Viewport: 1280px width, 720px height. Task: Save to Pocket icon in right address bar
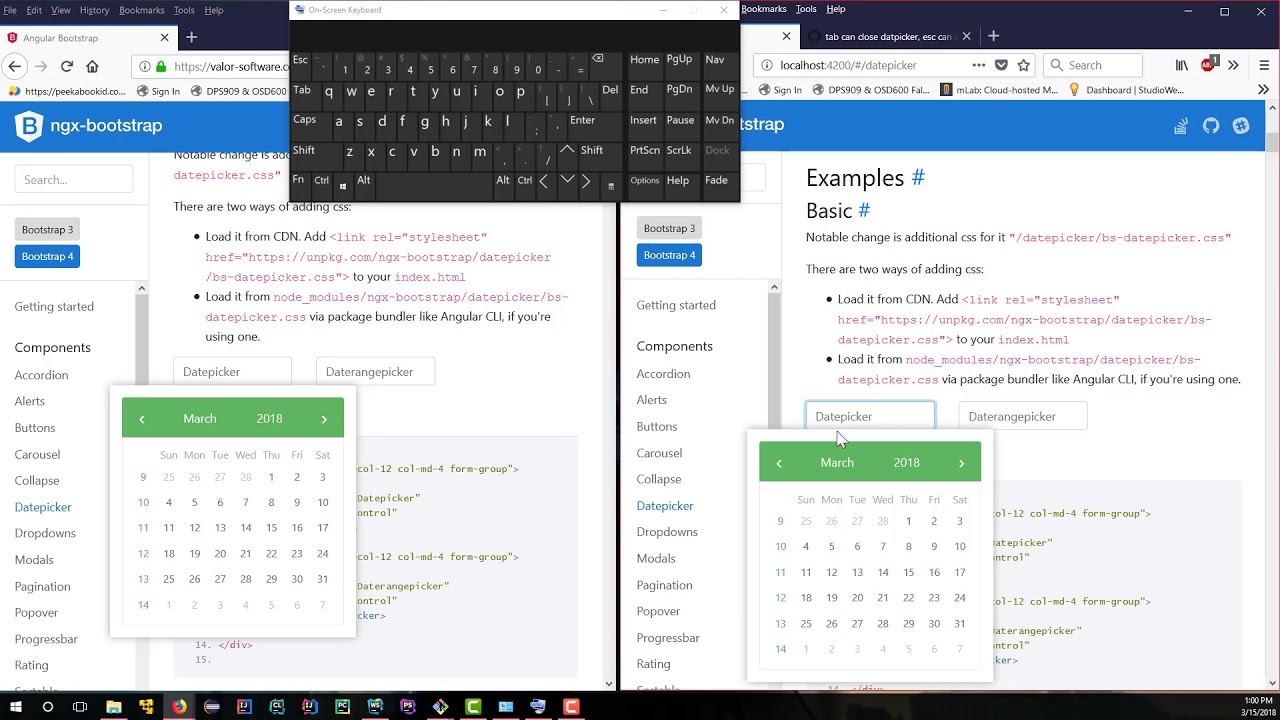[x=1001, y=65]
